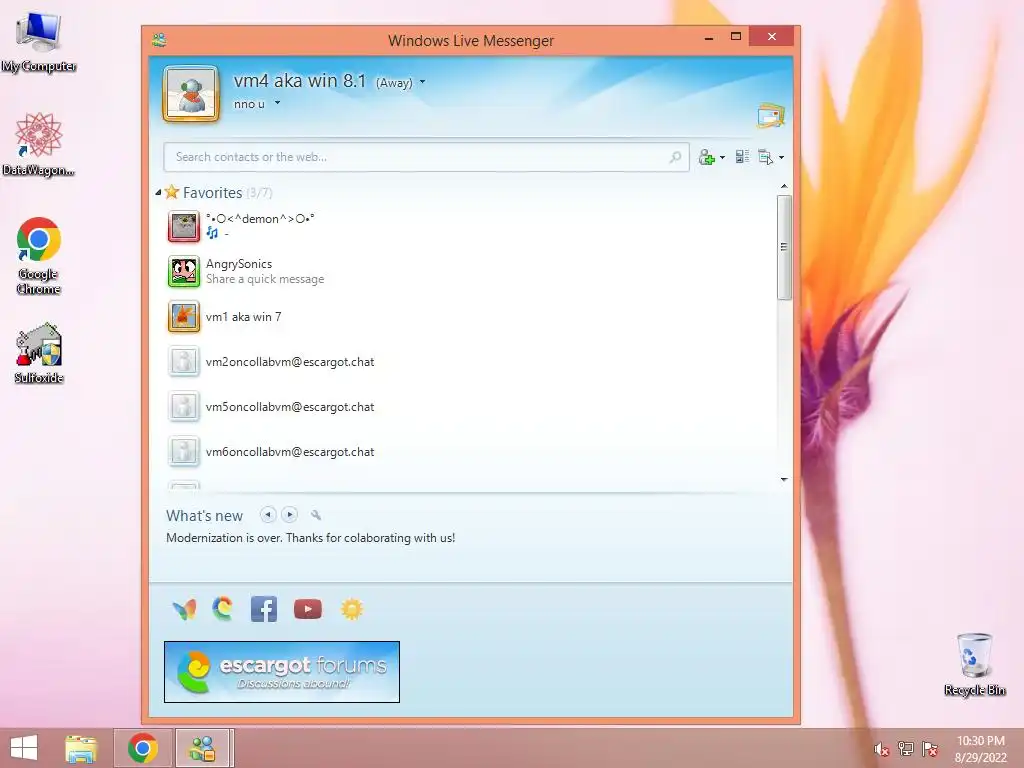Open Google Chrome desktop shortcut
Screen dimensions: 1024x768
(x=39, y=256)
